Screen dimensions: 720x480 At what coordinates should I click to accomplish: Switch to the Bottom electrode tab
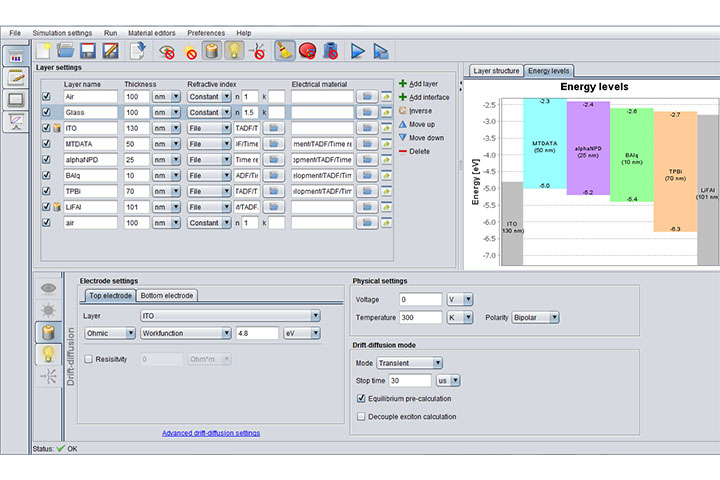[x=167, y=295]
